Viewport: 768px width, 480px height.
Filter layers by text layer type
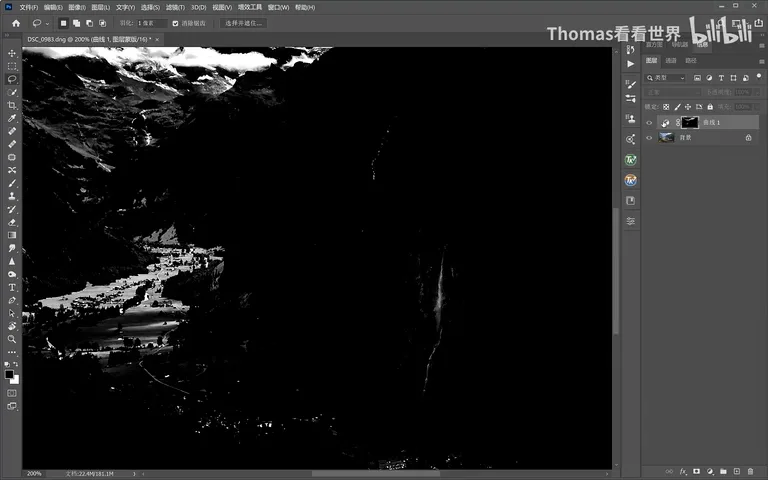pyautogui.click(x=721, y=78)
